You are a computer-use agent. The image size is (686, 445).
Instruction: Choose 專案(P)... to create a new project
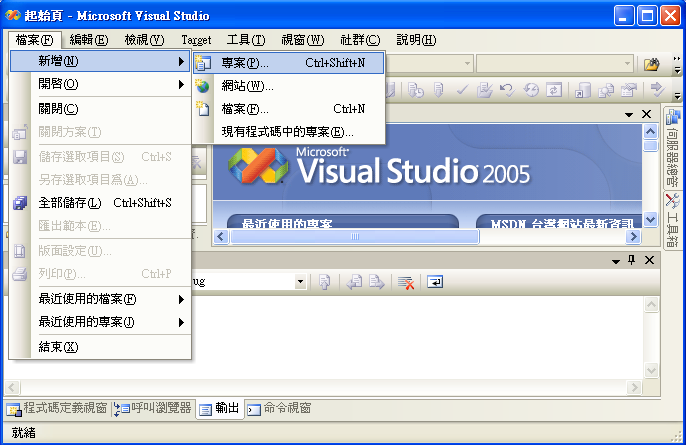[x=289, y=63]
